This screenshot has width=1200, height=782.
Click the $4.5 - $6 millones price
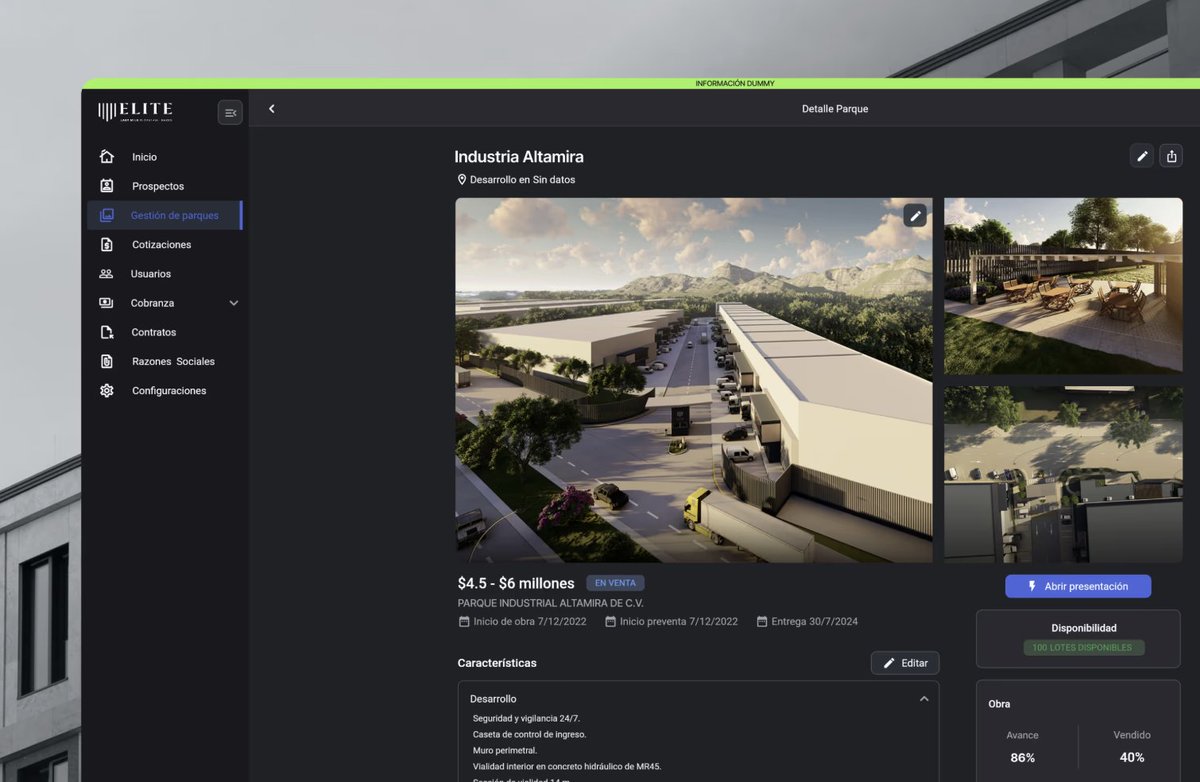point(516,583)
